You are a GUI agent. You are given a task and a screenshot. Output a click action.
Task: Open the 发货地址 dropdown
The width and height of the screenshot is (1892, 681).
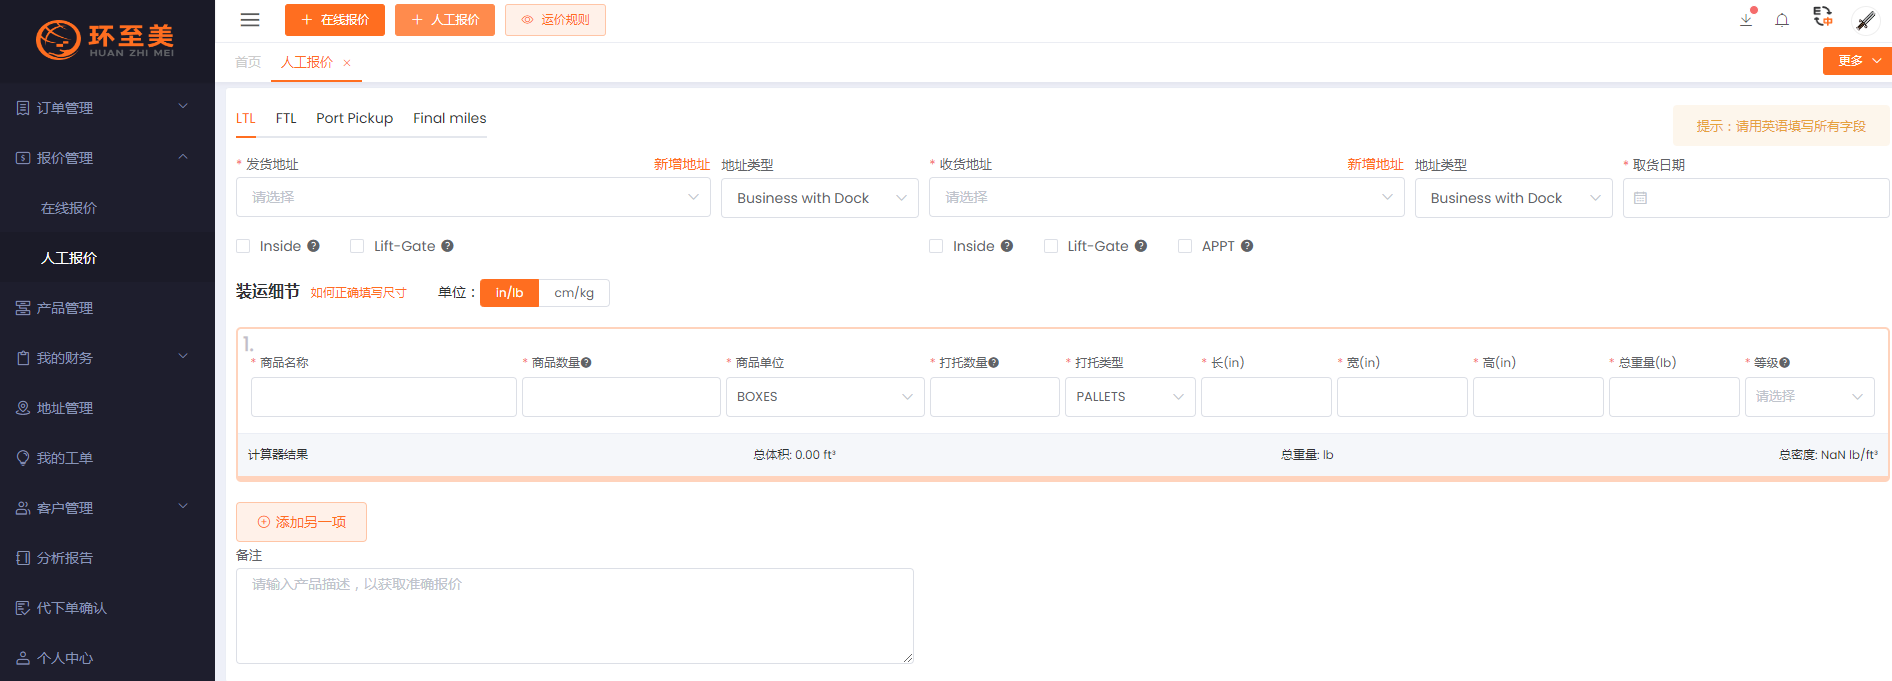tap(473, 198)
